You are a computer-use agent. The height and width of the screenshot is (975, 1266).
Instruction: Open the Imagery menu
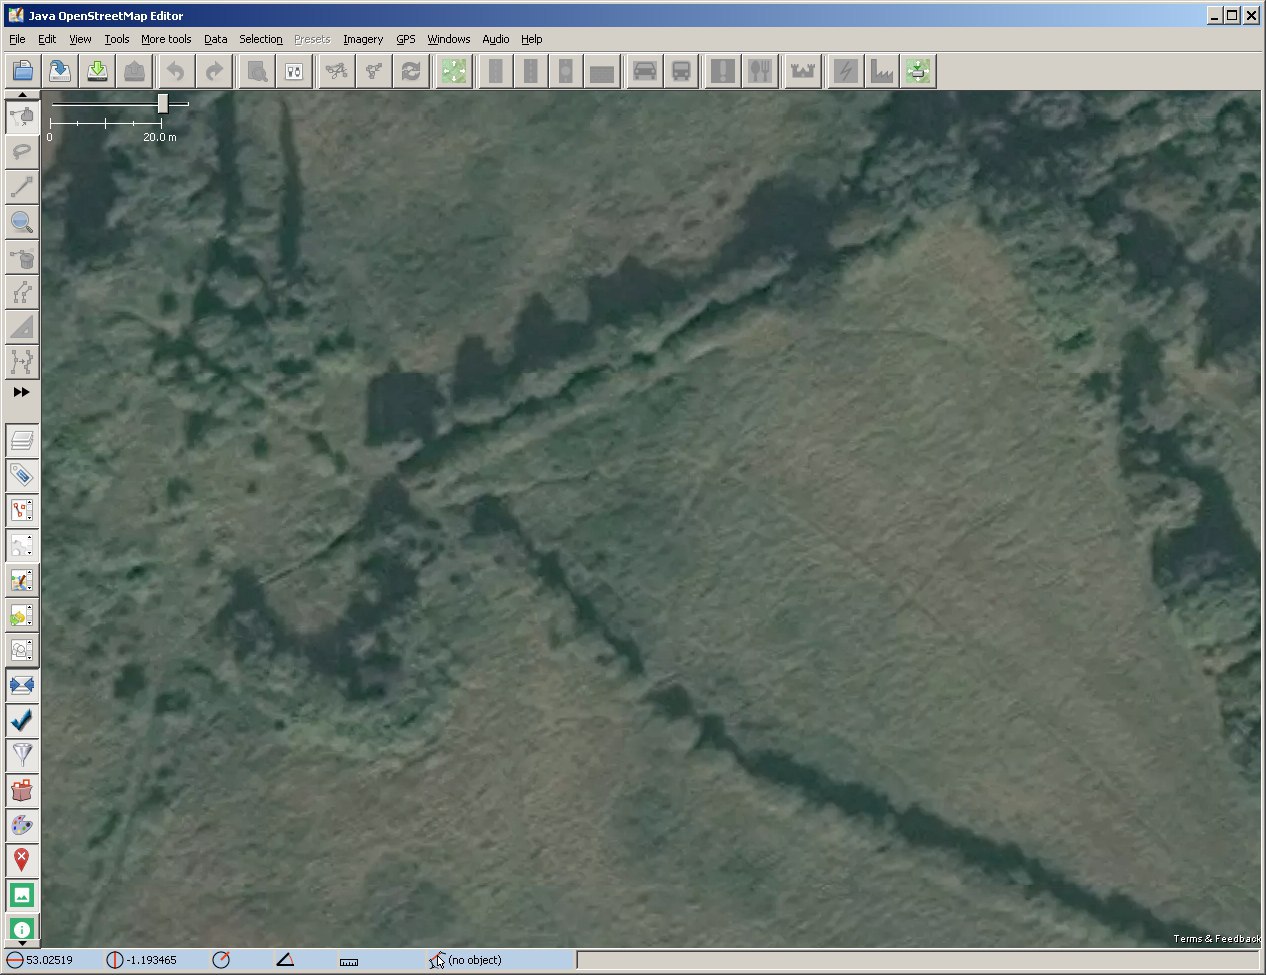[x=363, y=39]
